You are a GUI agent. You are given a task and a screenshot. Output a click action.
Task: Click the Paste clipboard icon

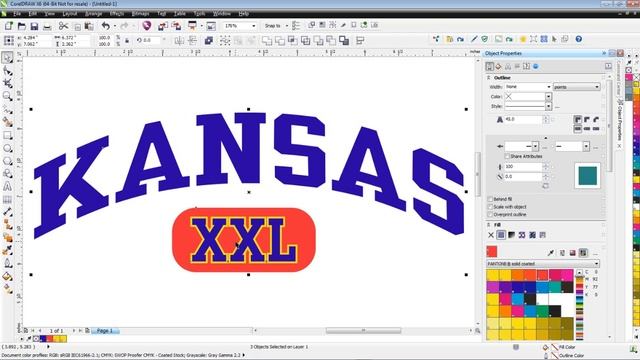coord(89,27)
